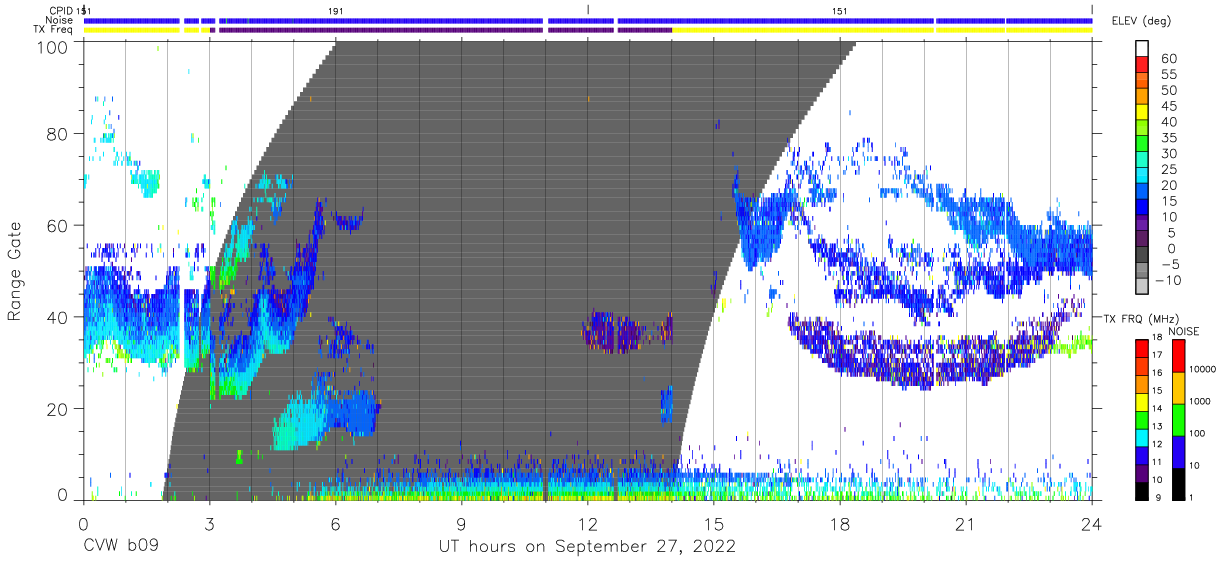The image size is (1228, 567).
Task: Click the '18' hour label on the time axis
Action: click(839, 525)
